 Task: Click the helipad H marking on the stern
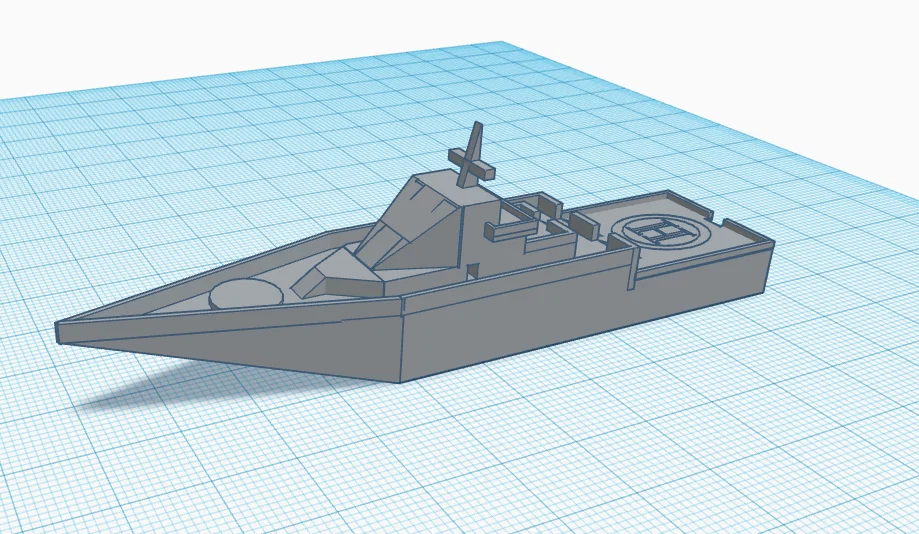coord(666,230)
